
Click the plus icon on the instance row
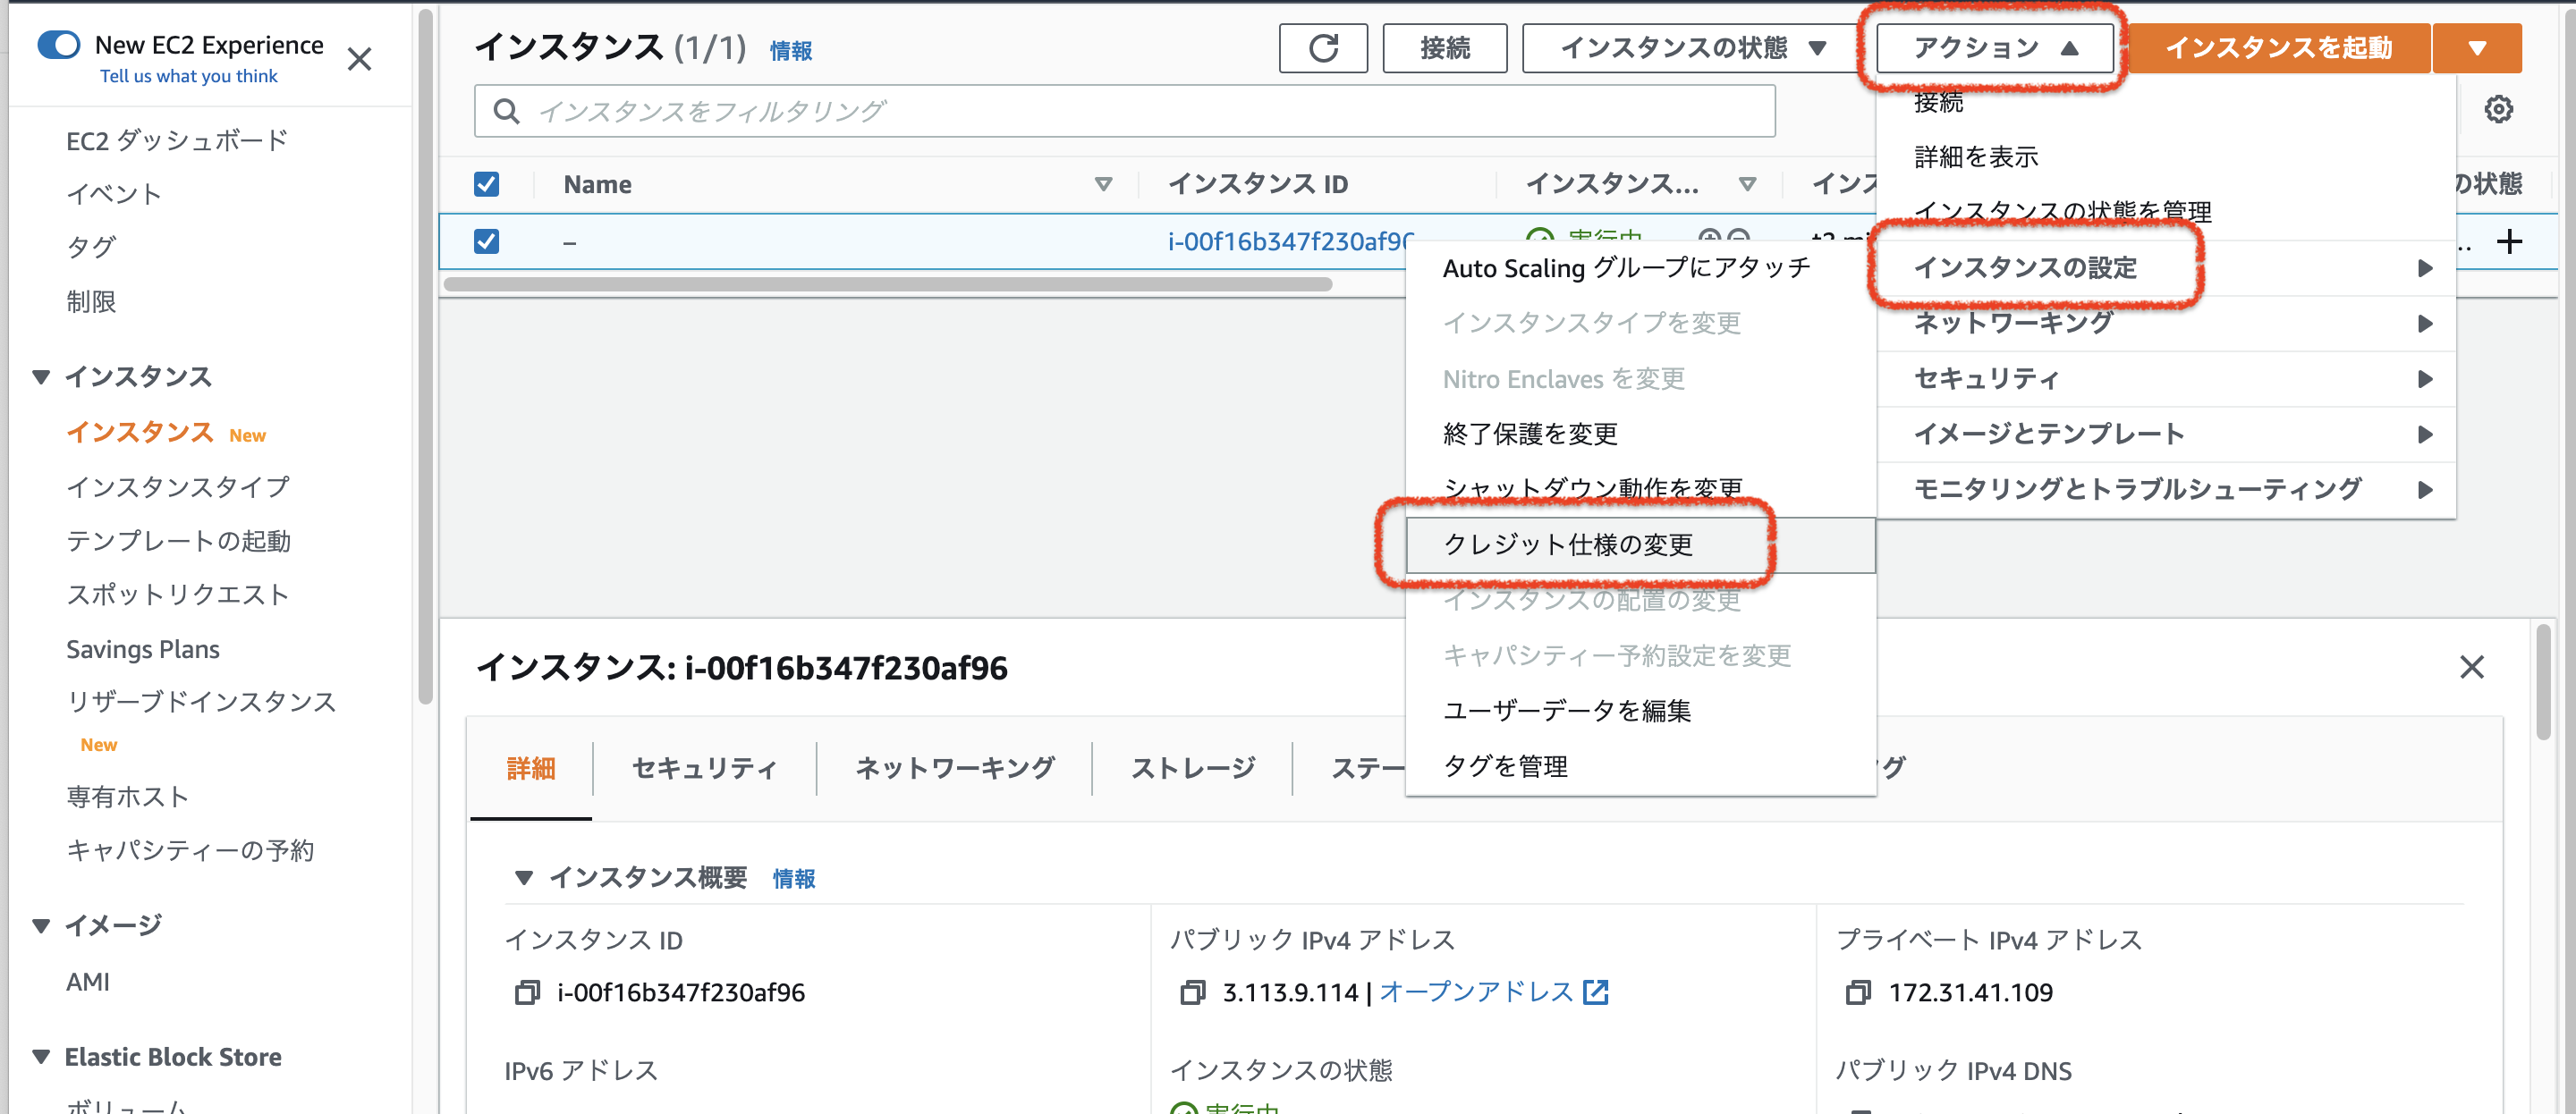point(2510,241)
